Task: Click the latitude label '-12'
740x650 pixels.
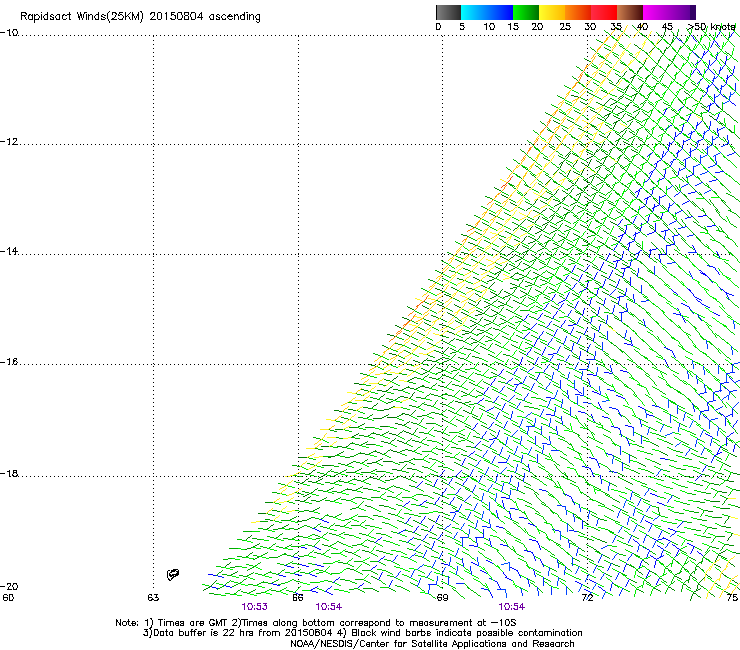Action: tap(9, 142)
